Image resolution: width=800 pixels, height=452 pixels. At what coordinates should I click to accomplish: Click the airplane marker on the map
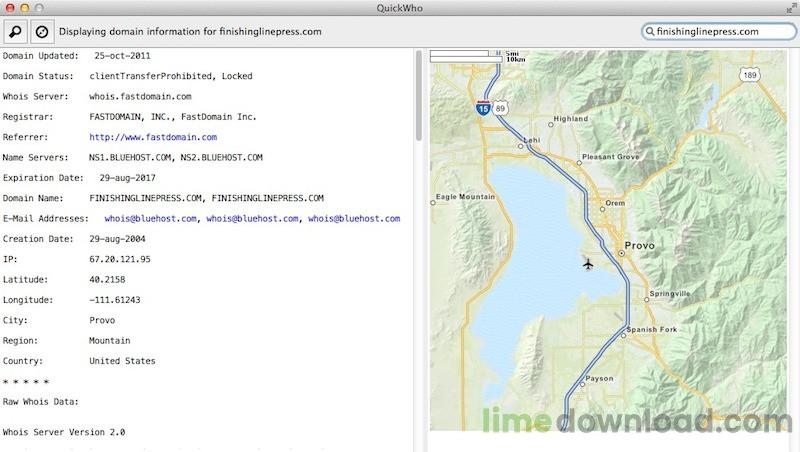point(587,264)
